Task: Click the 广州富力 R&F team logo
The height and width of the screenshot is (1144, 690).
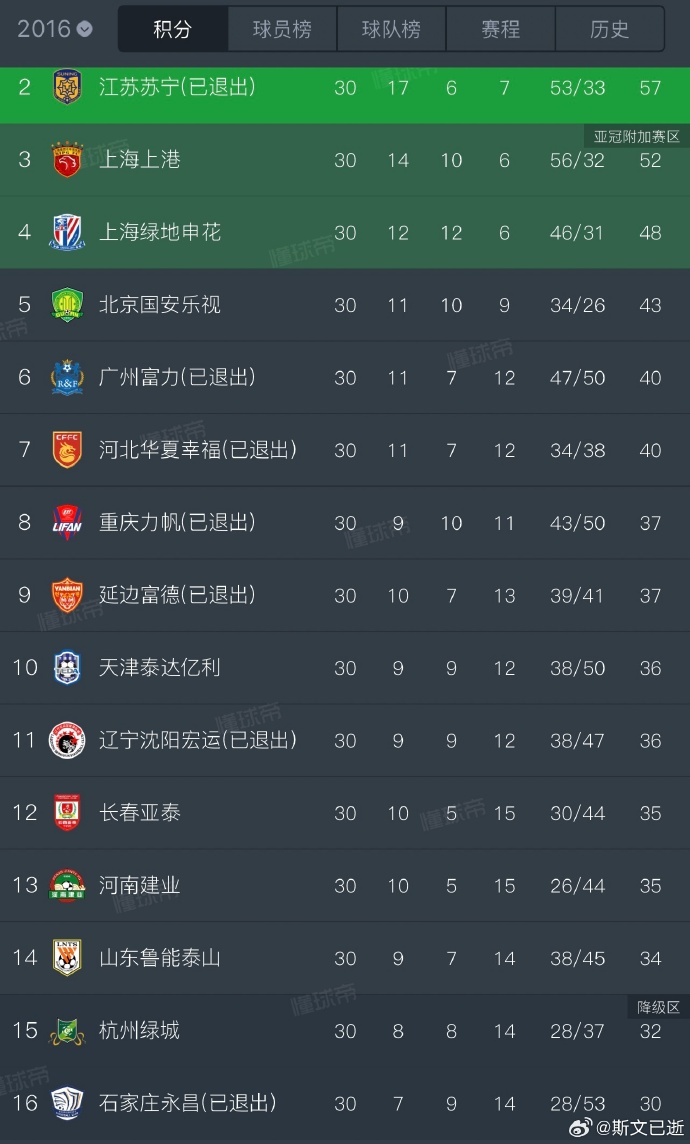Action: pos(67,377)
